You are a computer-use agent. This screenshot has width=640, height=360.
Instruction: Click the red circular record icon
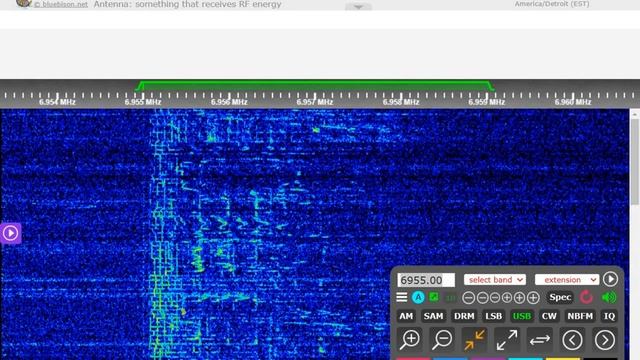click(587, 297)
